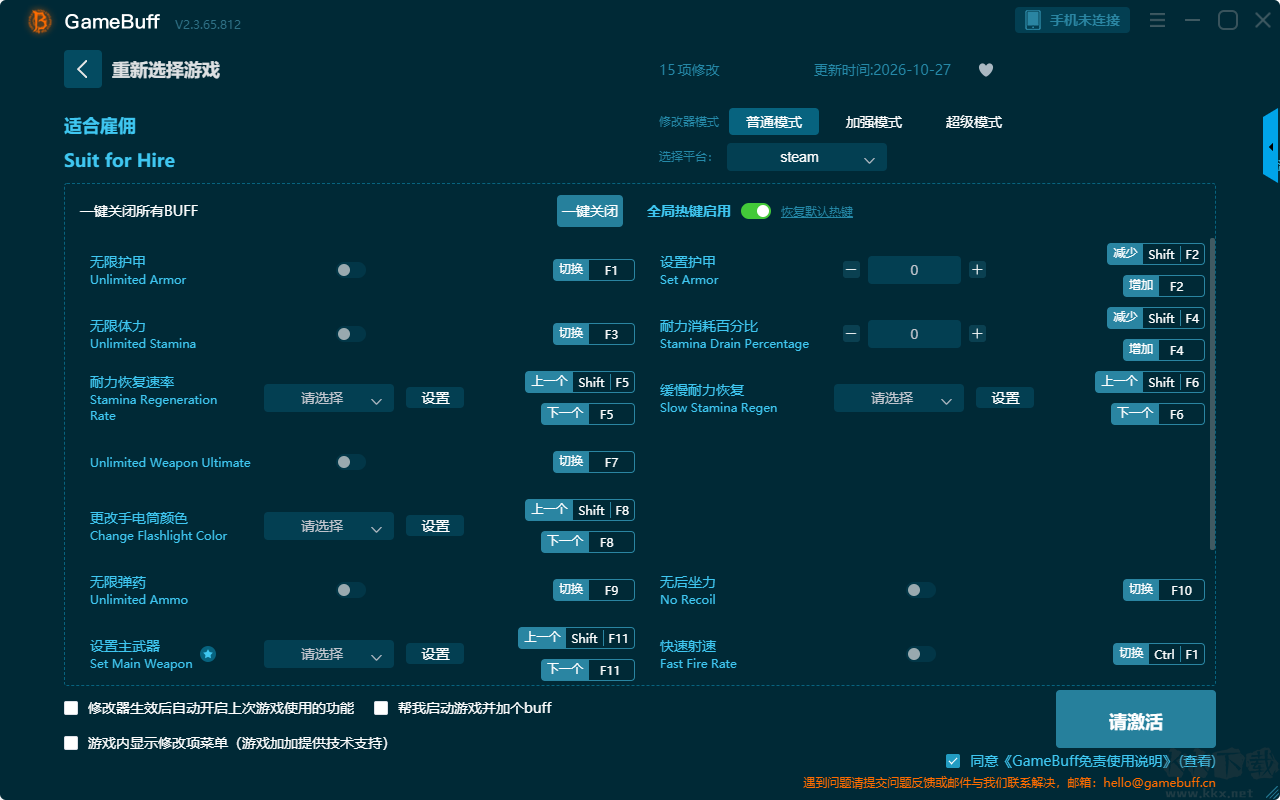Click the back arrow to reselect game
This screenshot has height=800, width=1280.
[x=83, y=69]
